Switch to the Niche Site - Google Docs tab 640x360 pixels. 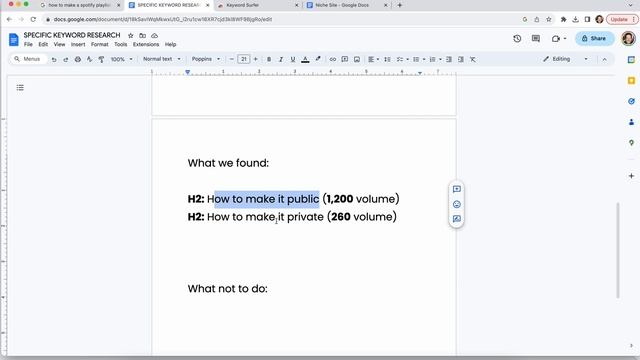point(346,5)
